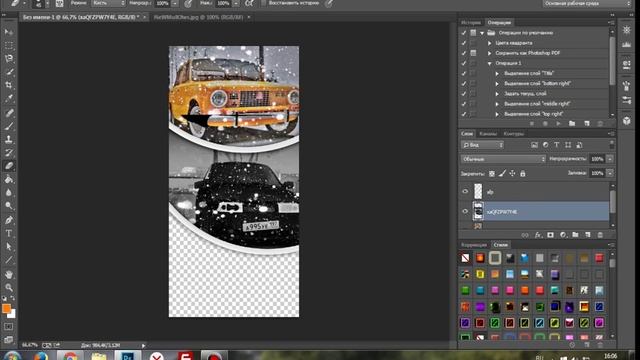Toggle dialog box for "Сохранить как Photoshop PDF"
Viewport: 640px width, 360px height.
click(x=473, y=53)
